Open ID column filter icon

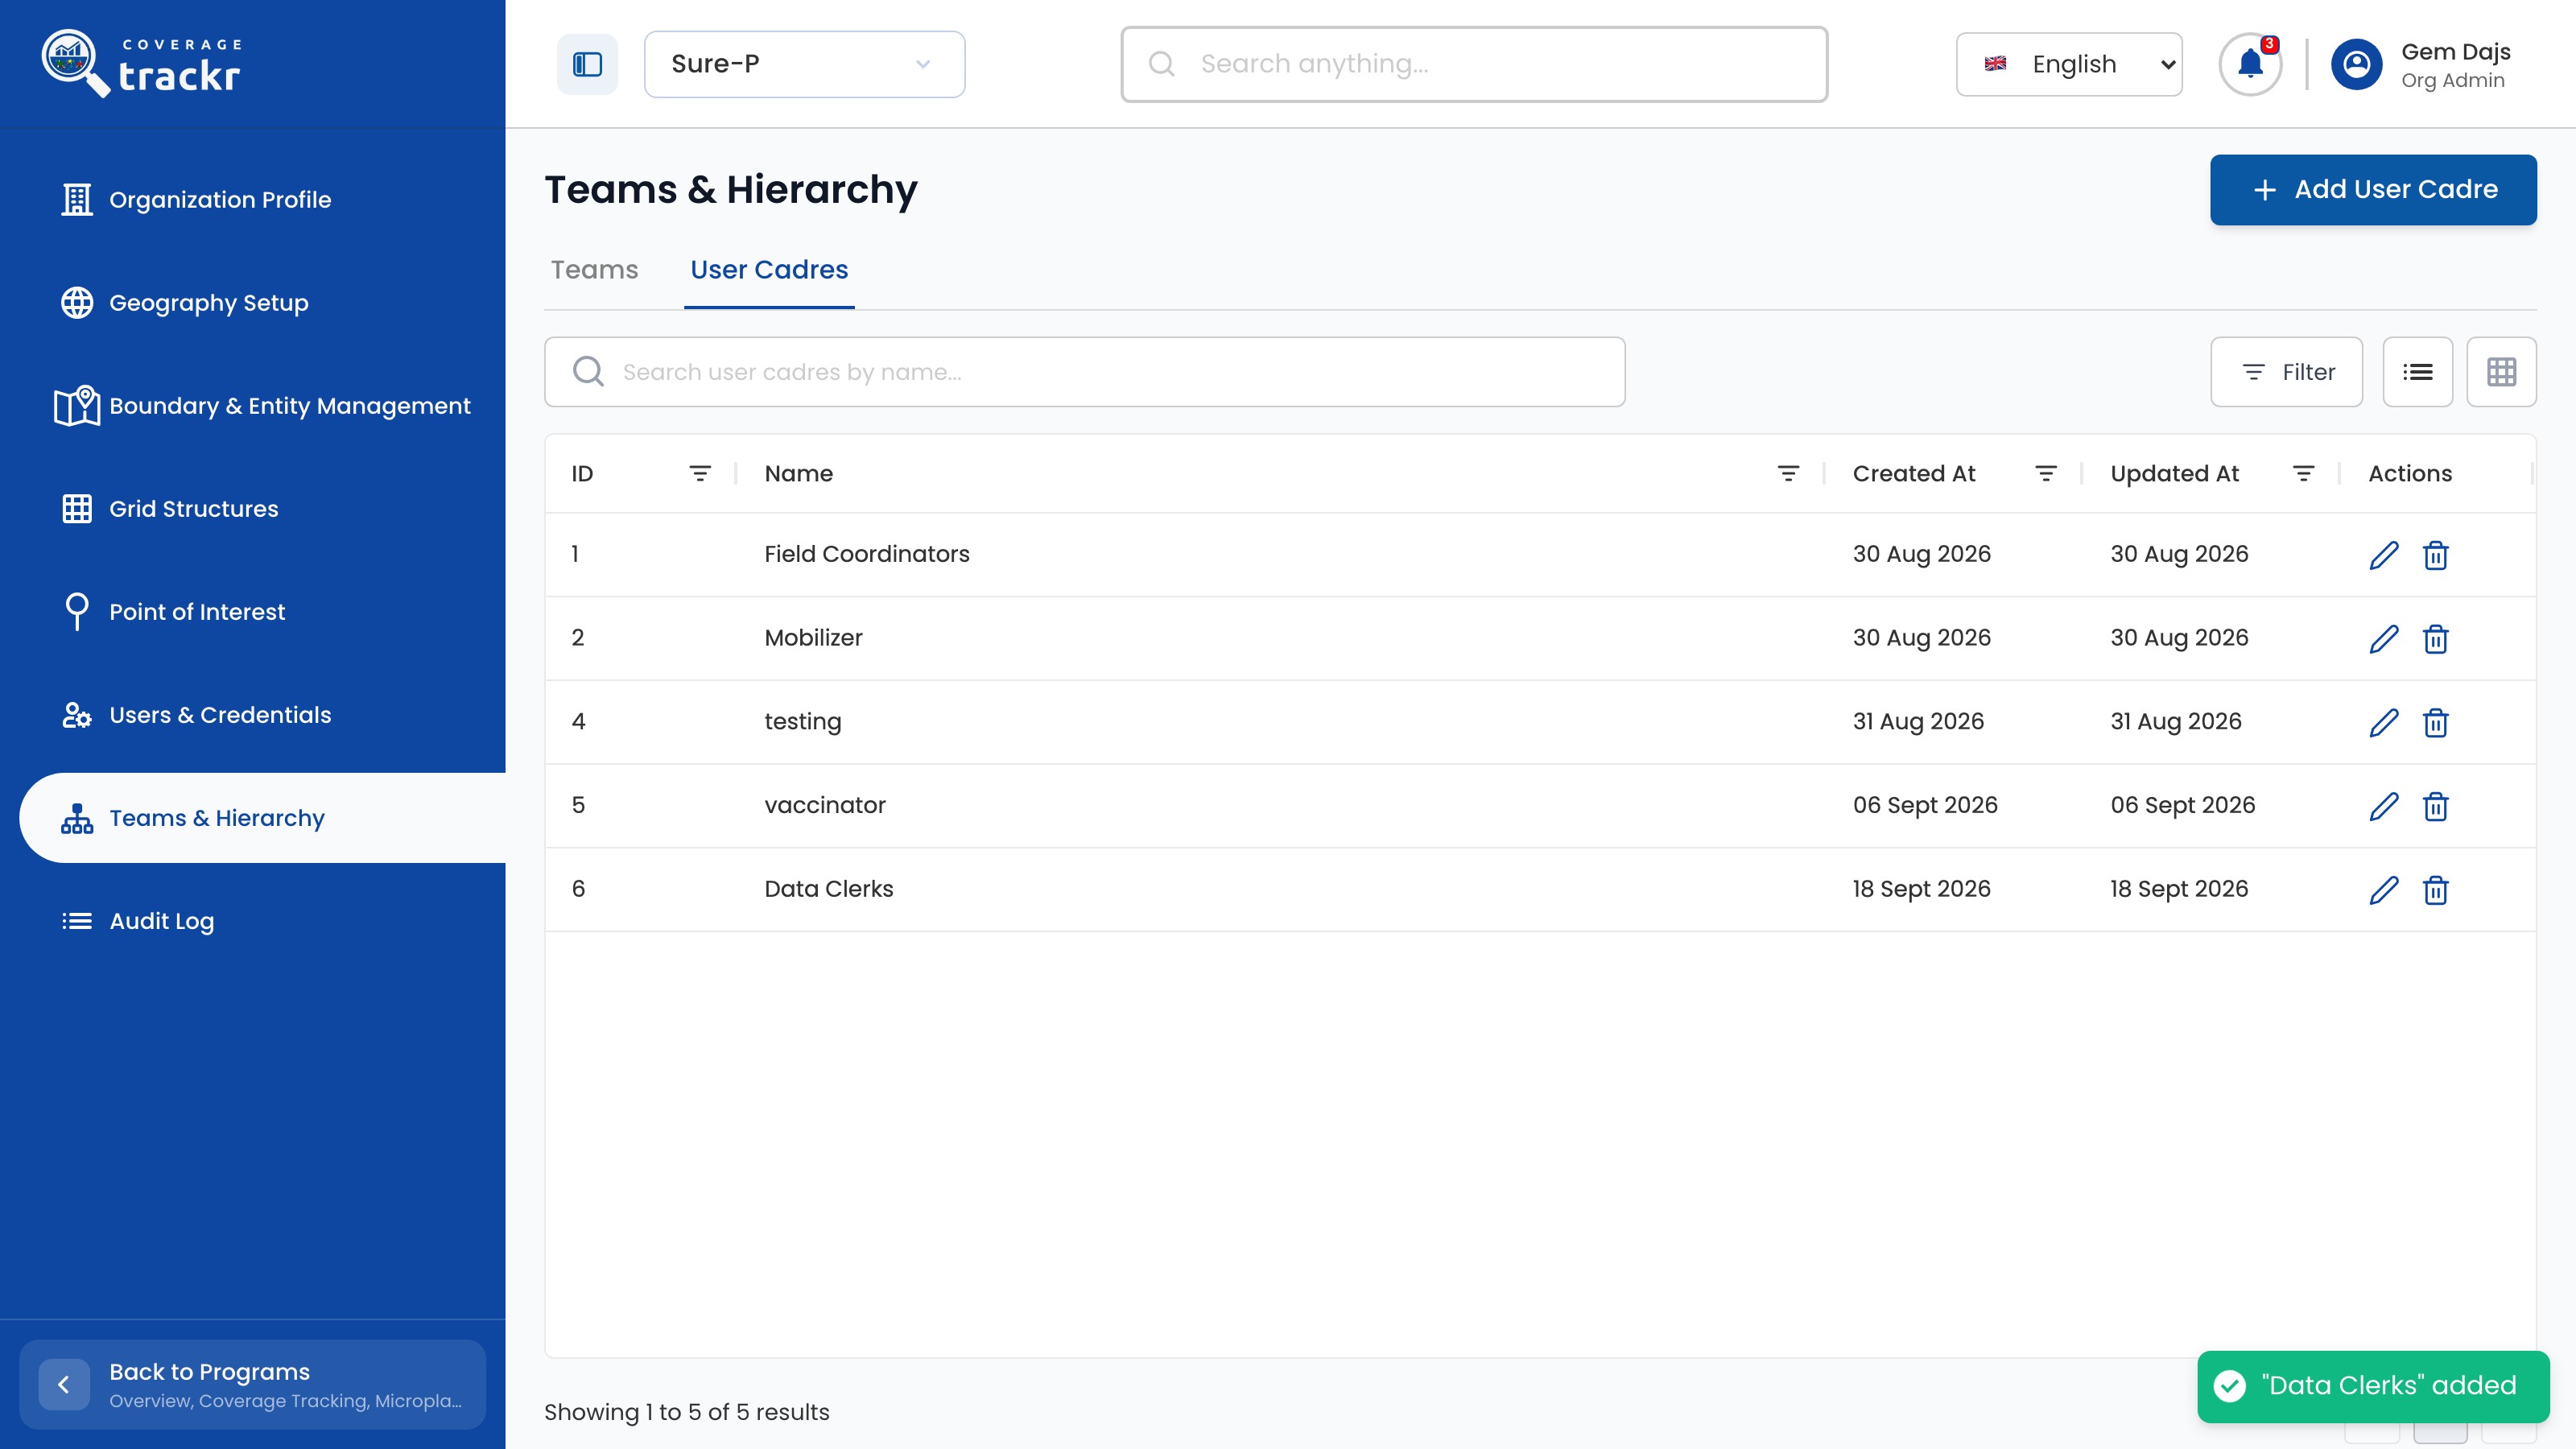click(x=700, y=474)
